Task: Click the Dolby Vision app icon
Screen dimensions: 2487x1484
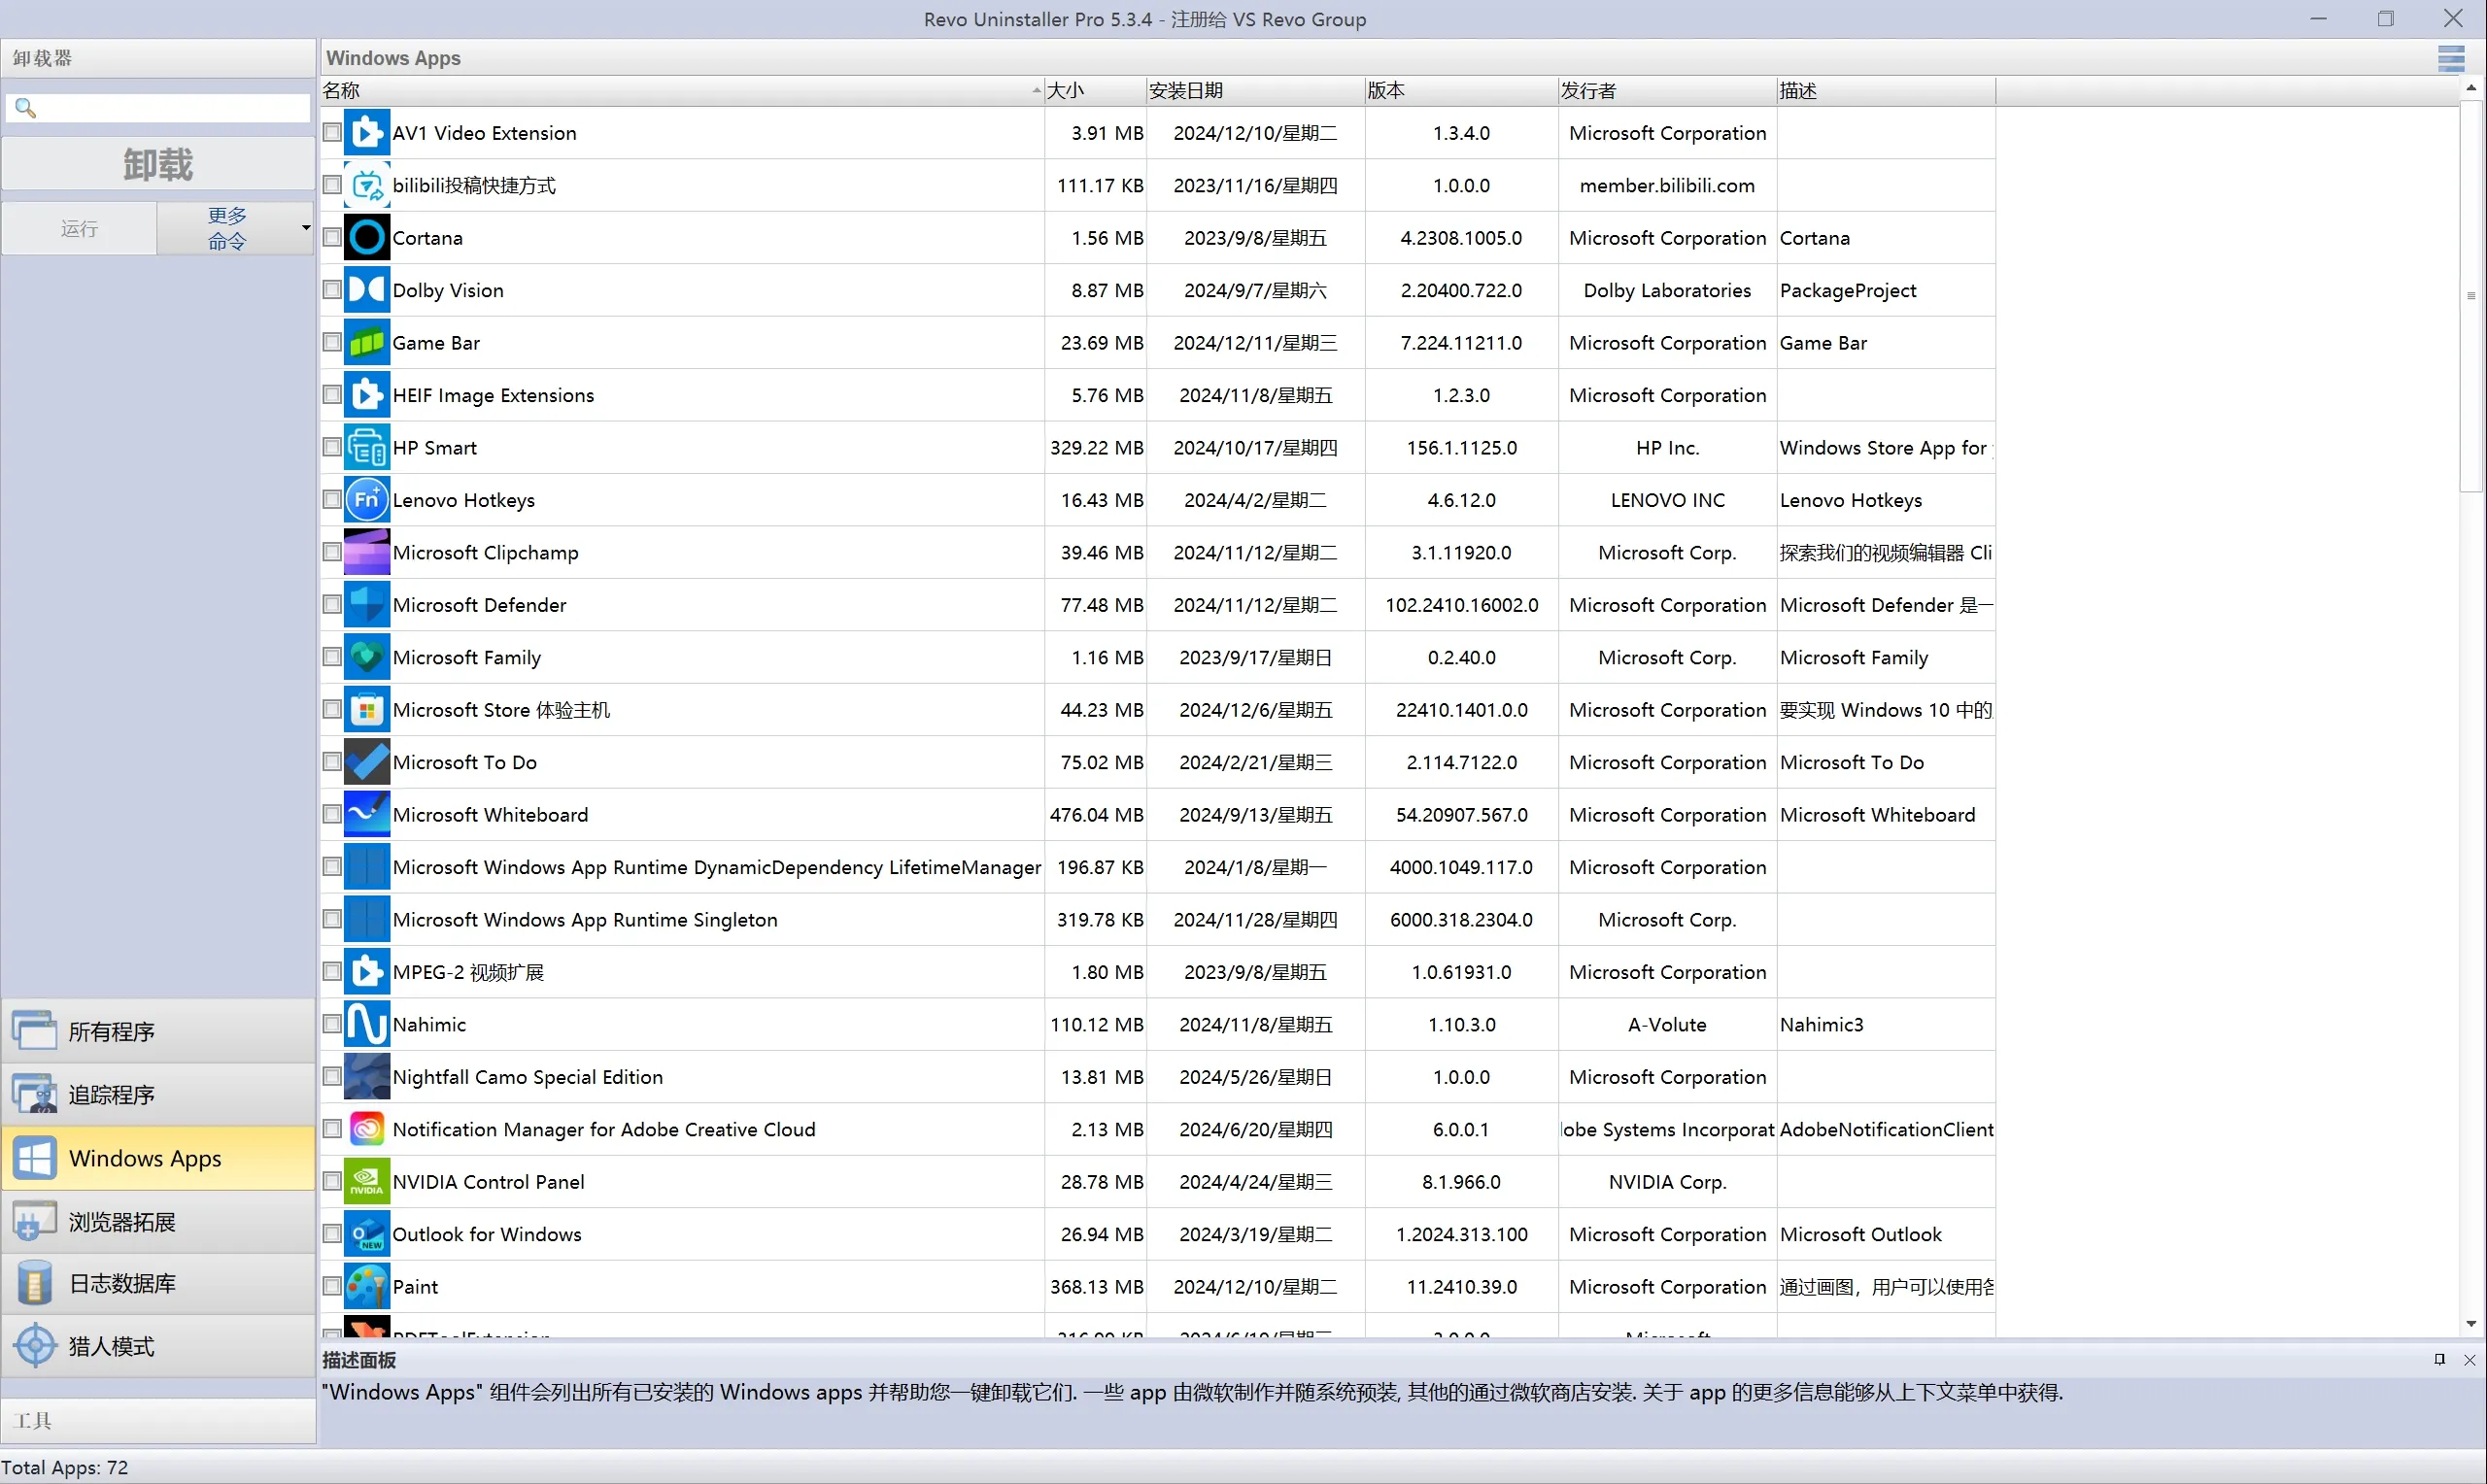Action: pos(366,290)
